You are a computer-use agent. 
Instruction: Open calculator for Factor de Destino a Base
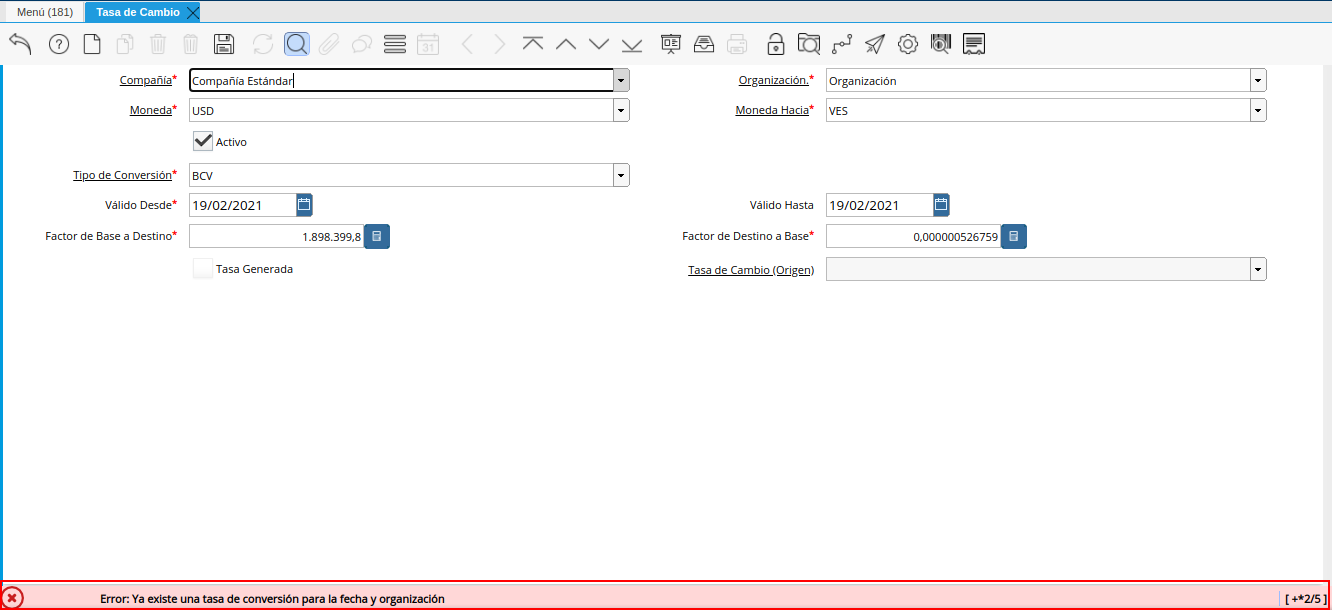(1014, 236)
